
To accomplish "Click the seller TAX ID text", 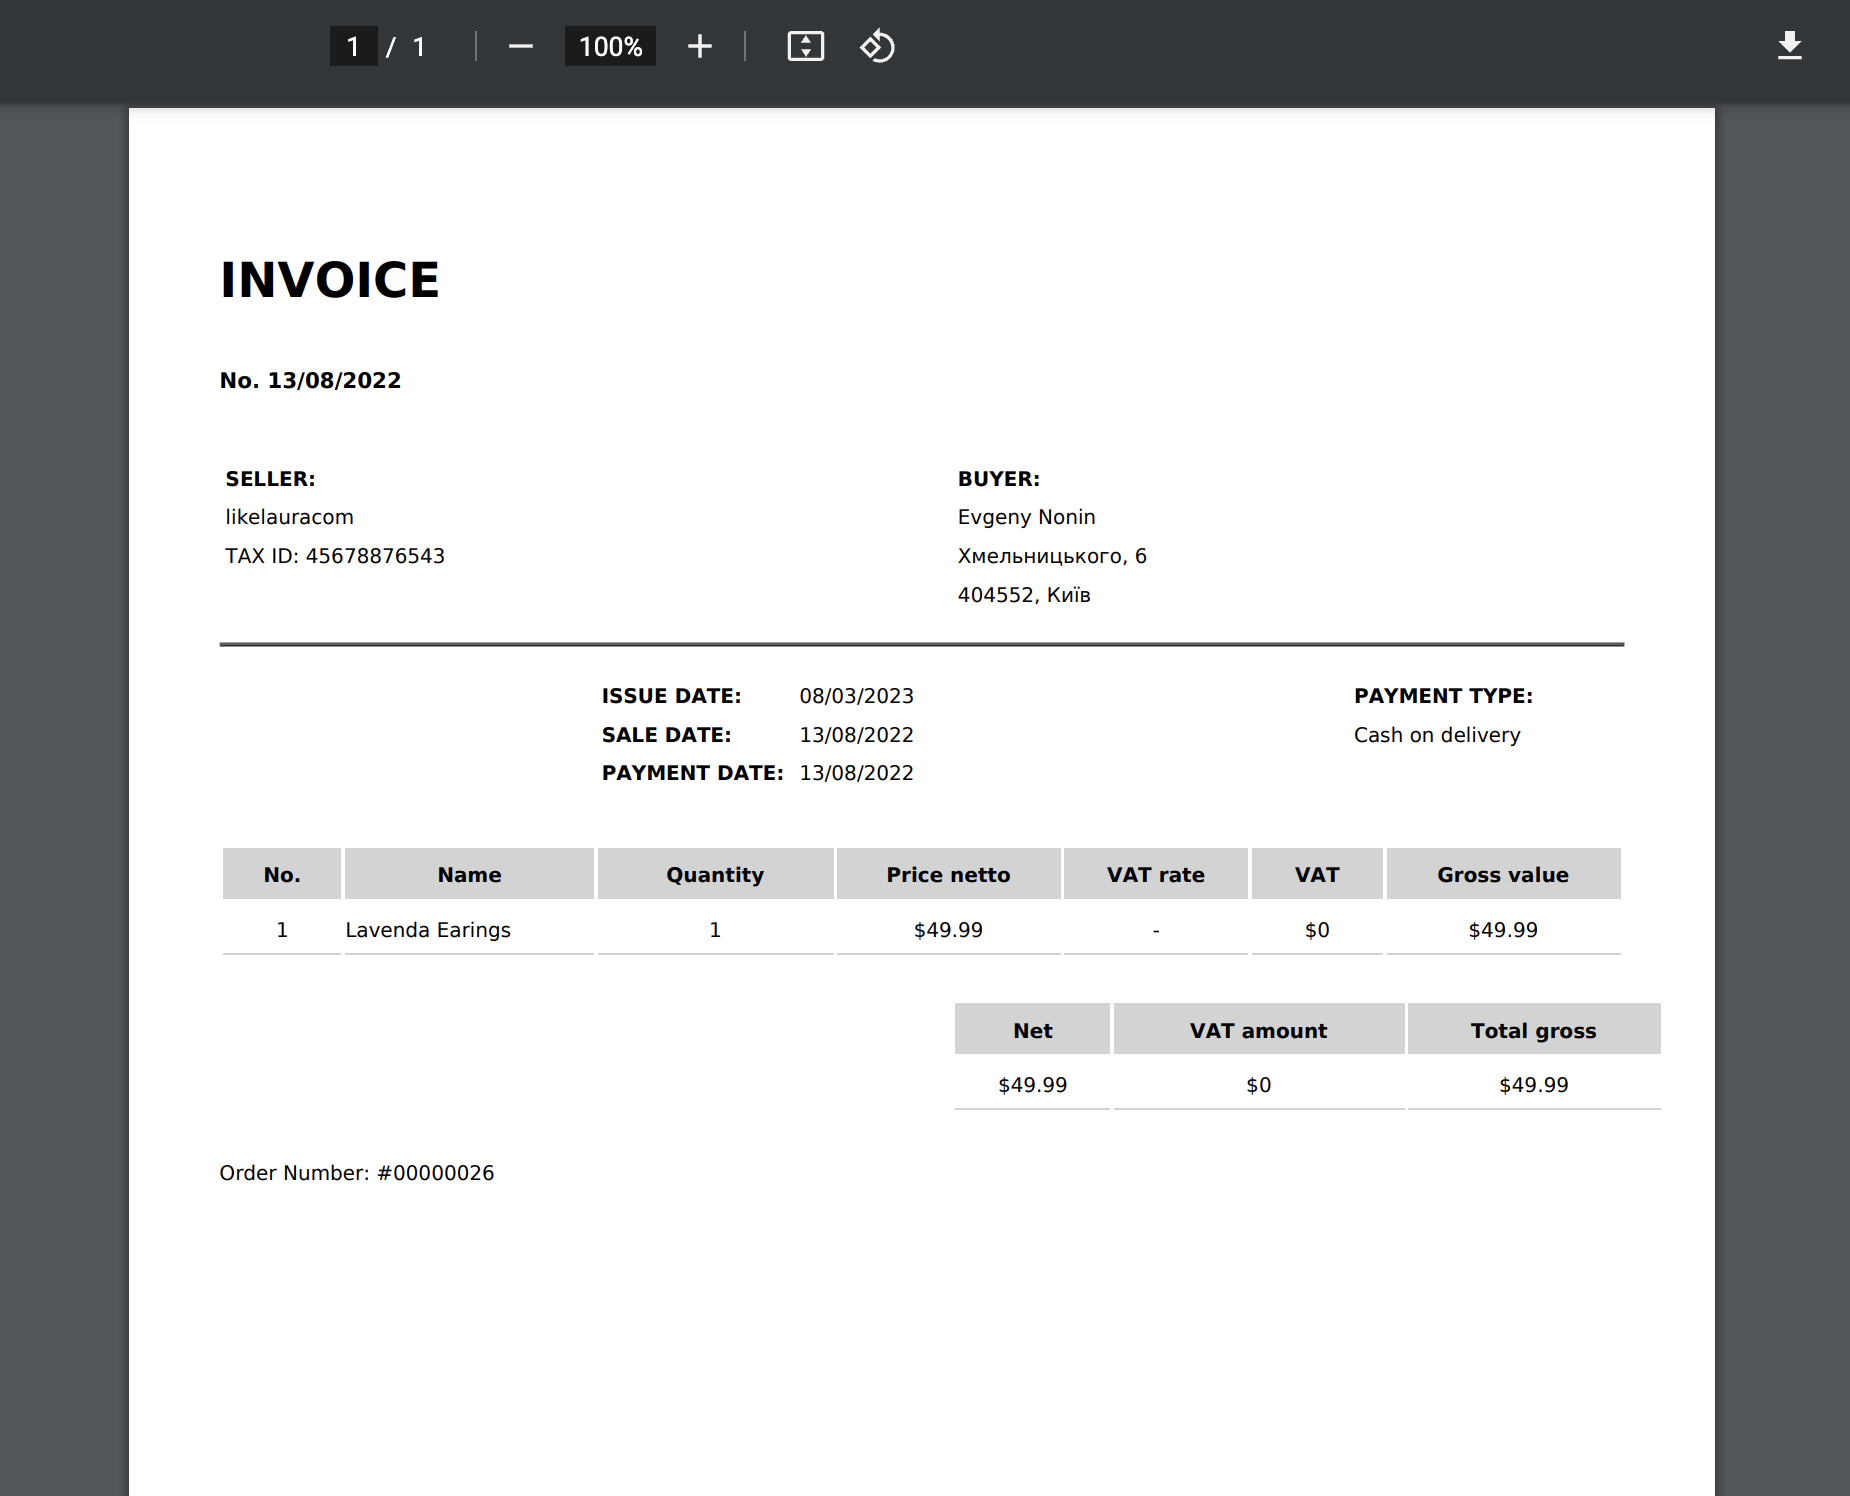I will click(335, 556).
